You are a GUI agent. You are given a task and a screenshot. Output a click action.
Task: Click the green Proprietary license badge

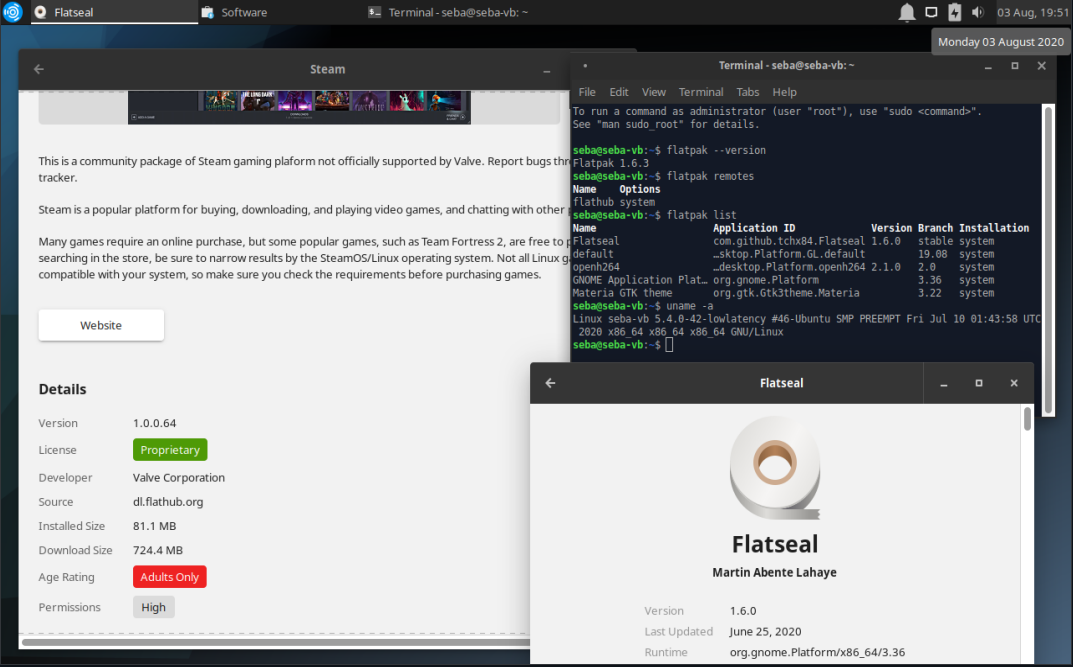coord(169,450)
